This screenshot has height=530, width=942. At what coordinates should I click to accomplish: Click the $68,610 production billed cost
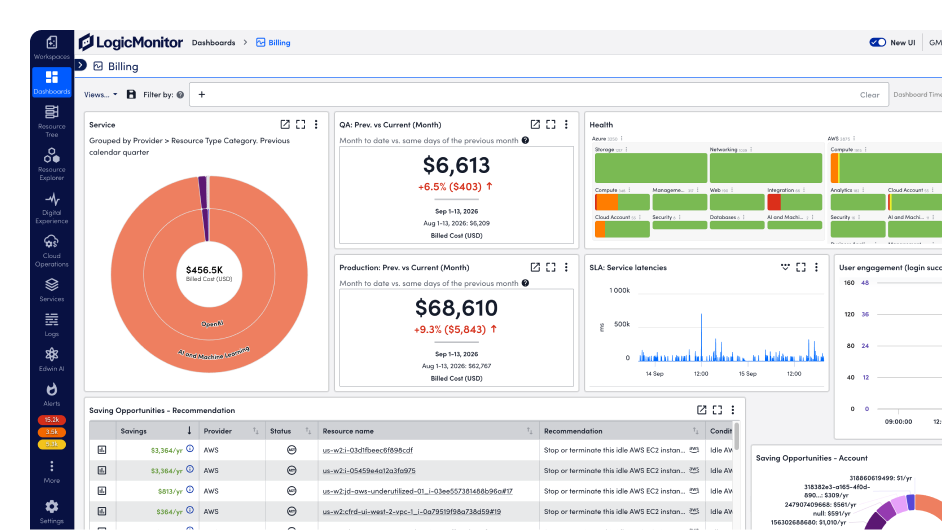(456, 308)
